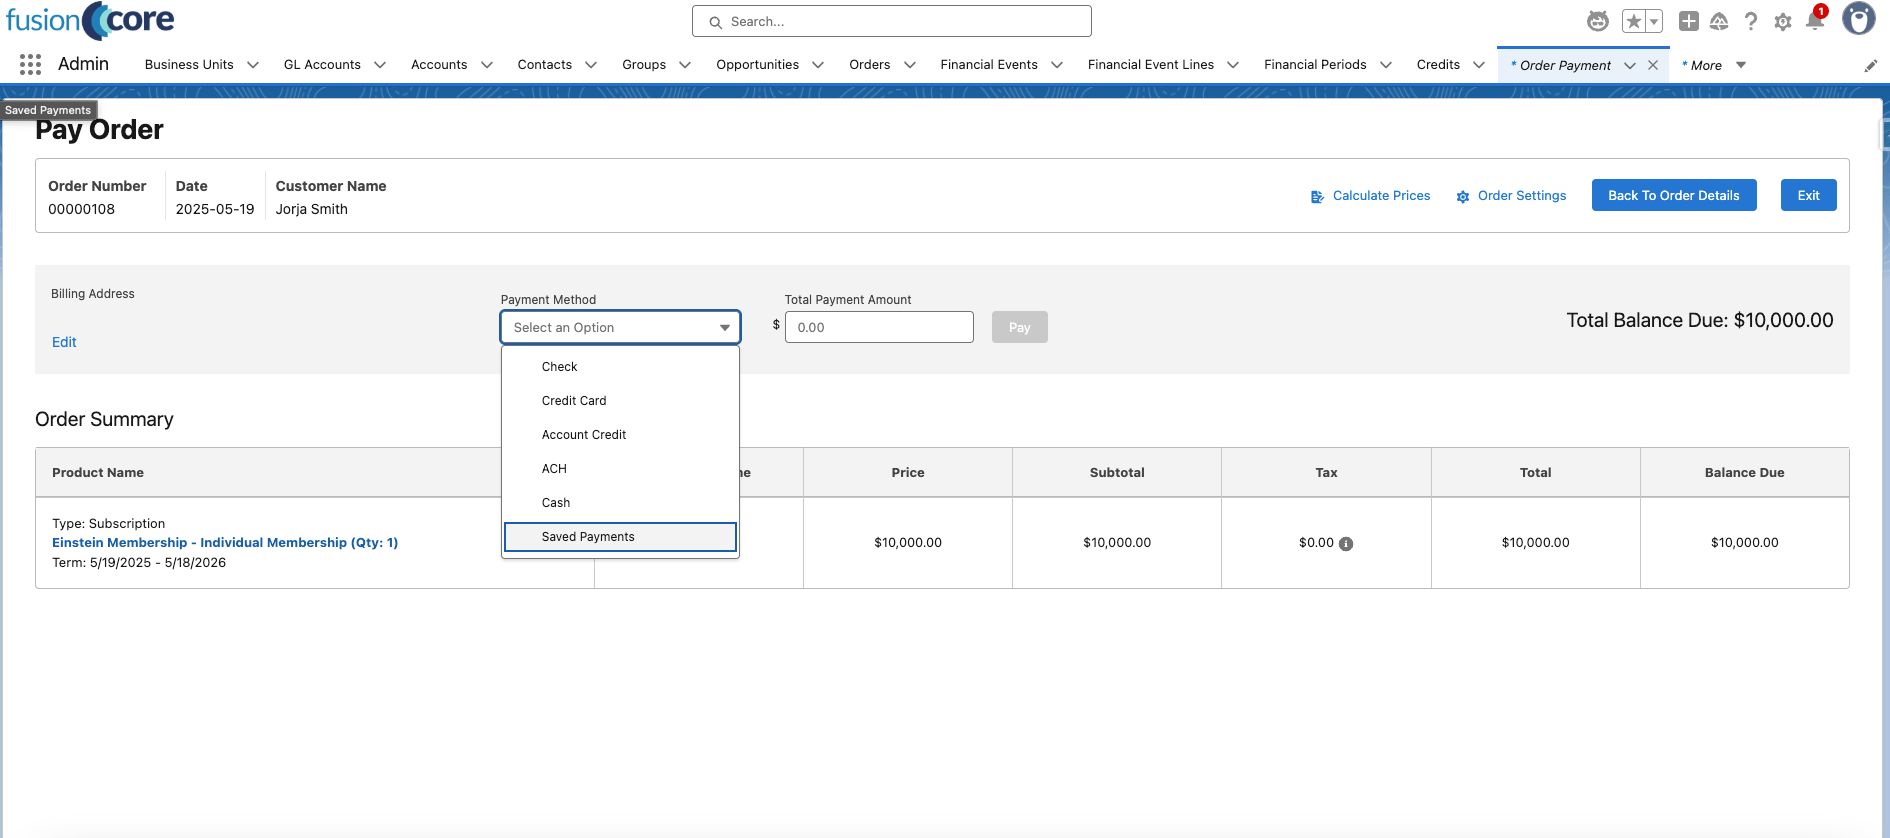Open the Notifications bell icon
Screen dimensions: 1890x838
coord(1815,21)
